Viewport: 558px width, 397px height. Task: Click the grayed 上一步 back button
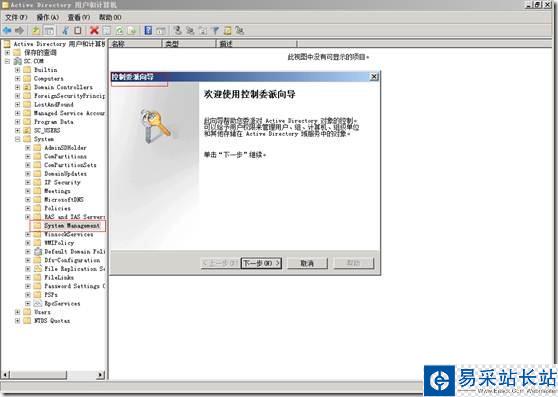[220, 263]
